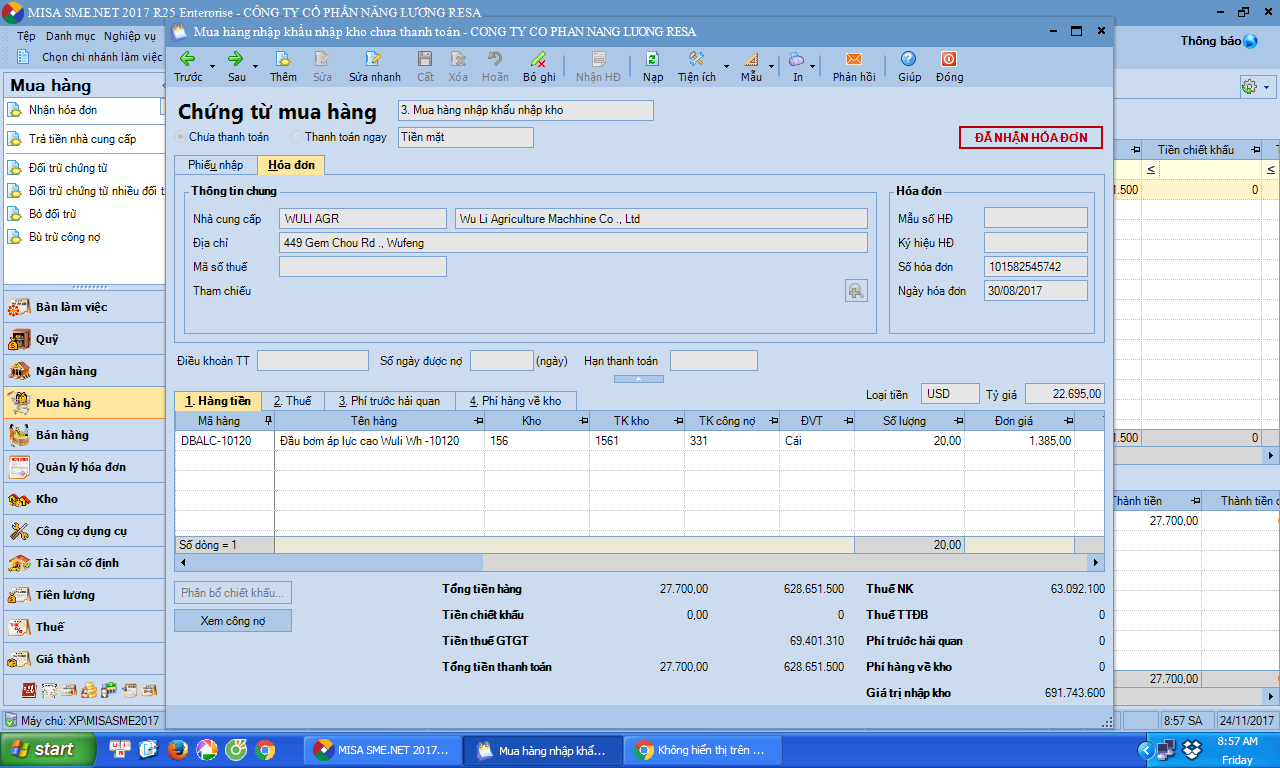Click the Xem công nợ button
The image size is (1280, 768).
(x=233, y=621)
